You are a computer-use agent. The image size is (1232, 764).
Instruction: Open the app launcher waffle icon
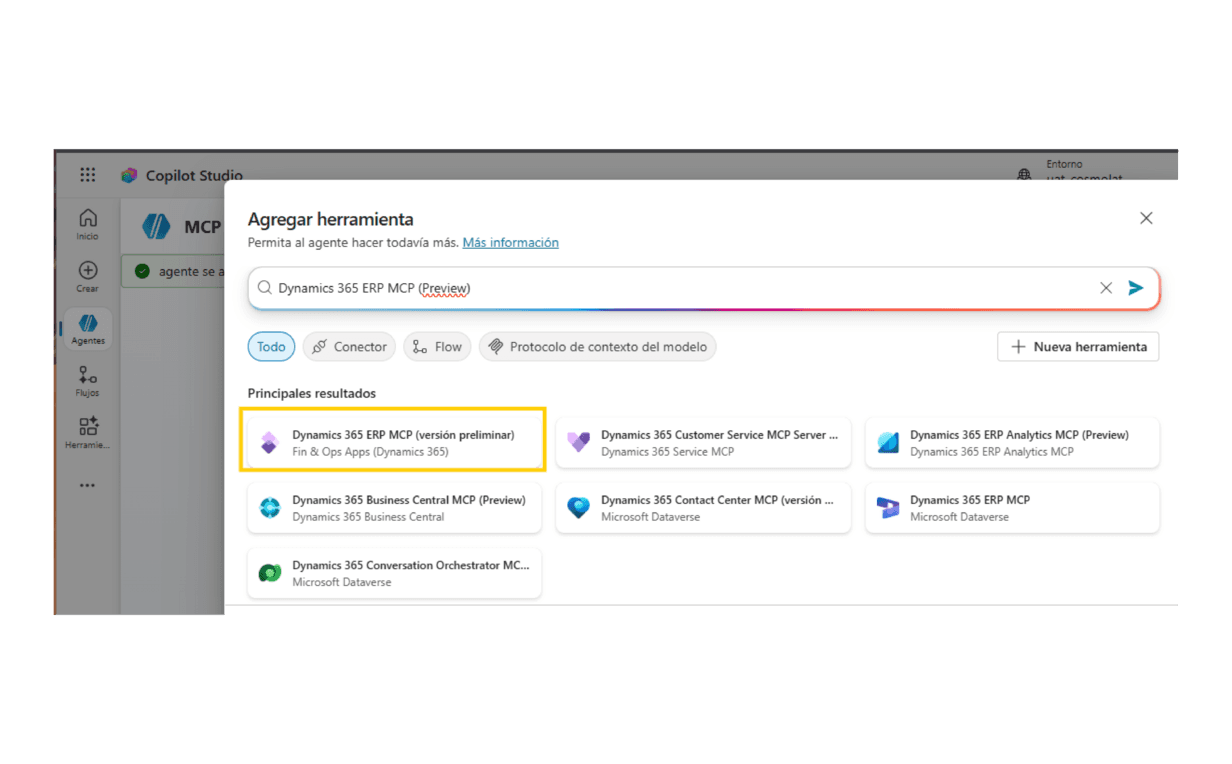88,175
